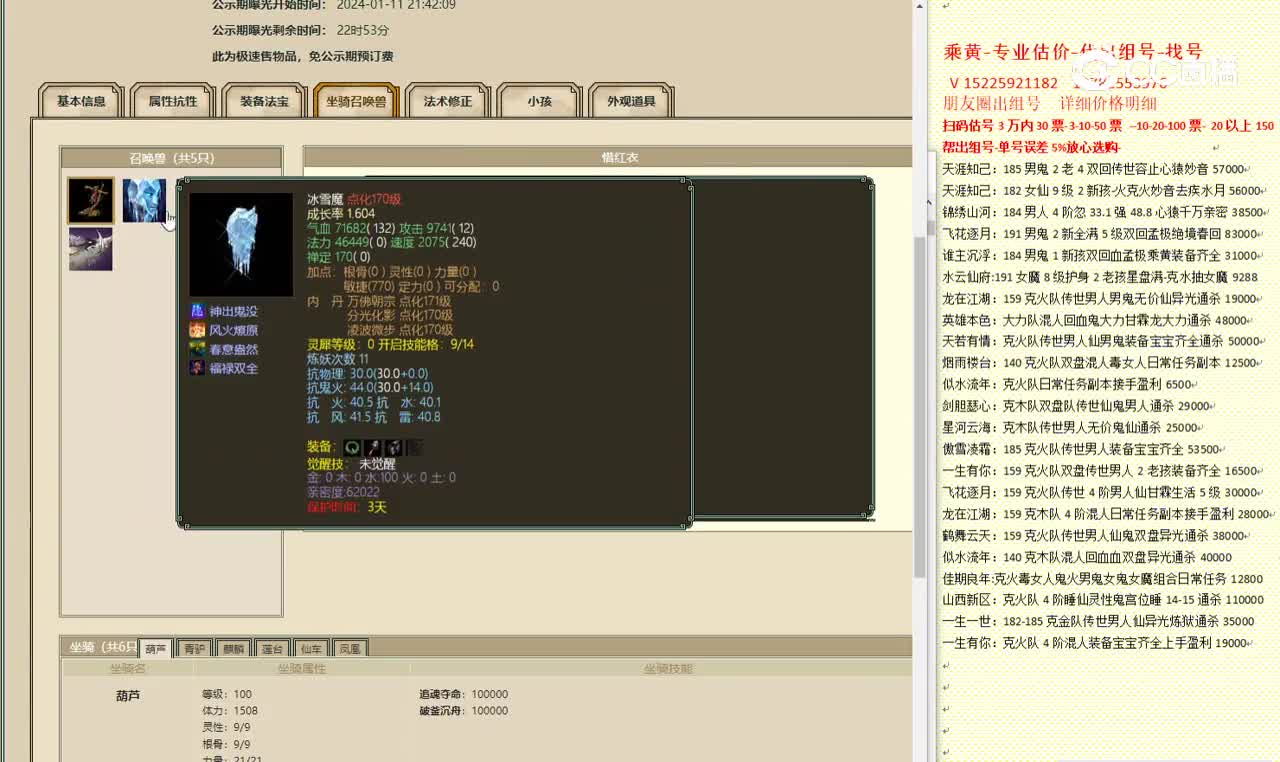Open the 装备法宝 tab
The image size is (1280, 762).
(x=264, y=101)
